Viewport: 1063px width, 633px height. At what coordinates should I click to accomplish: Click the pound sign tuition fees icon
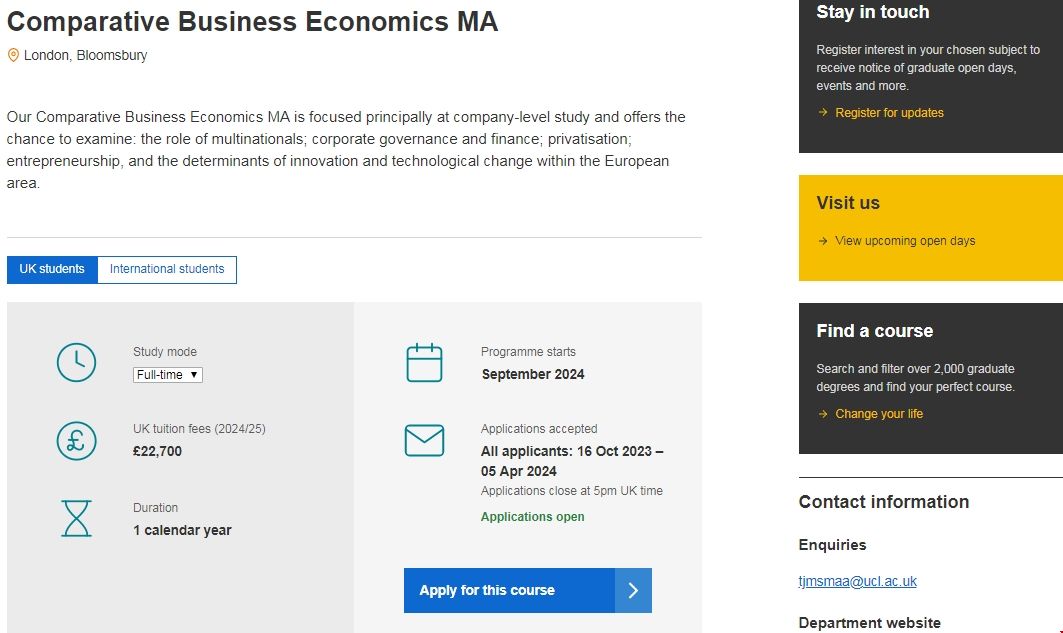click(x=76, y=440)
